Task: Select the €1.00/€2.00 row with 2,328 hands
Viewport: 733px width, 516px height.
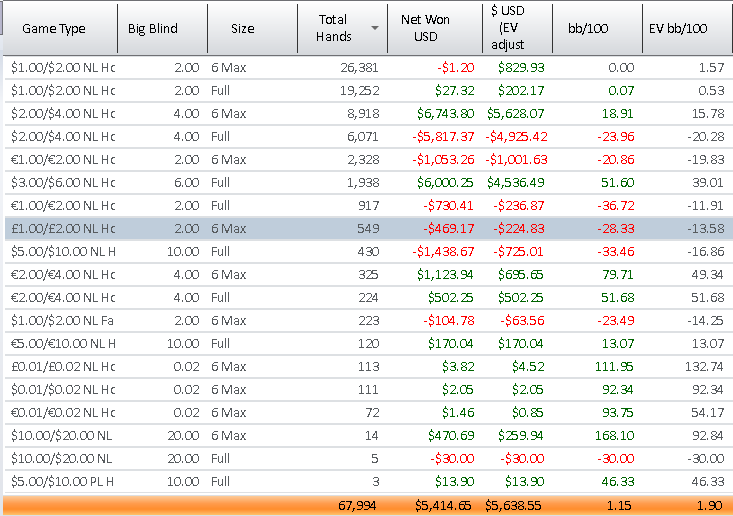Action: click(368, 159)
